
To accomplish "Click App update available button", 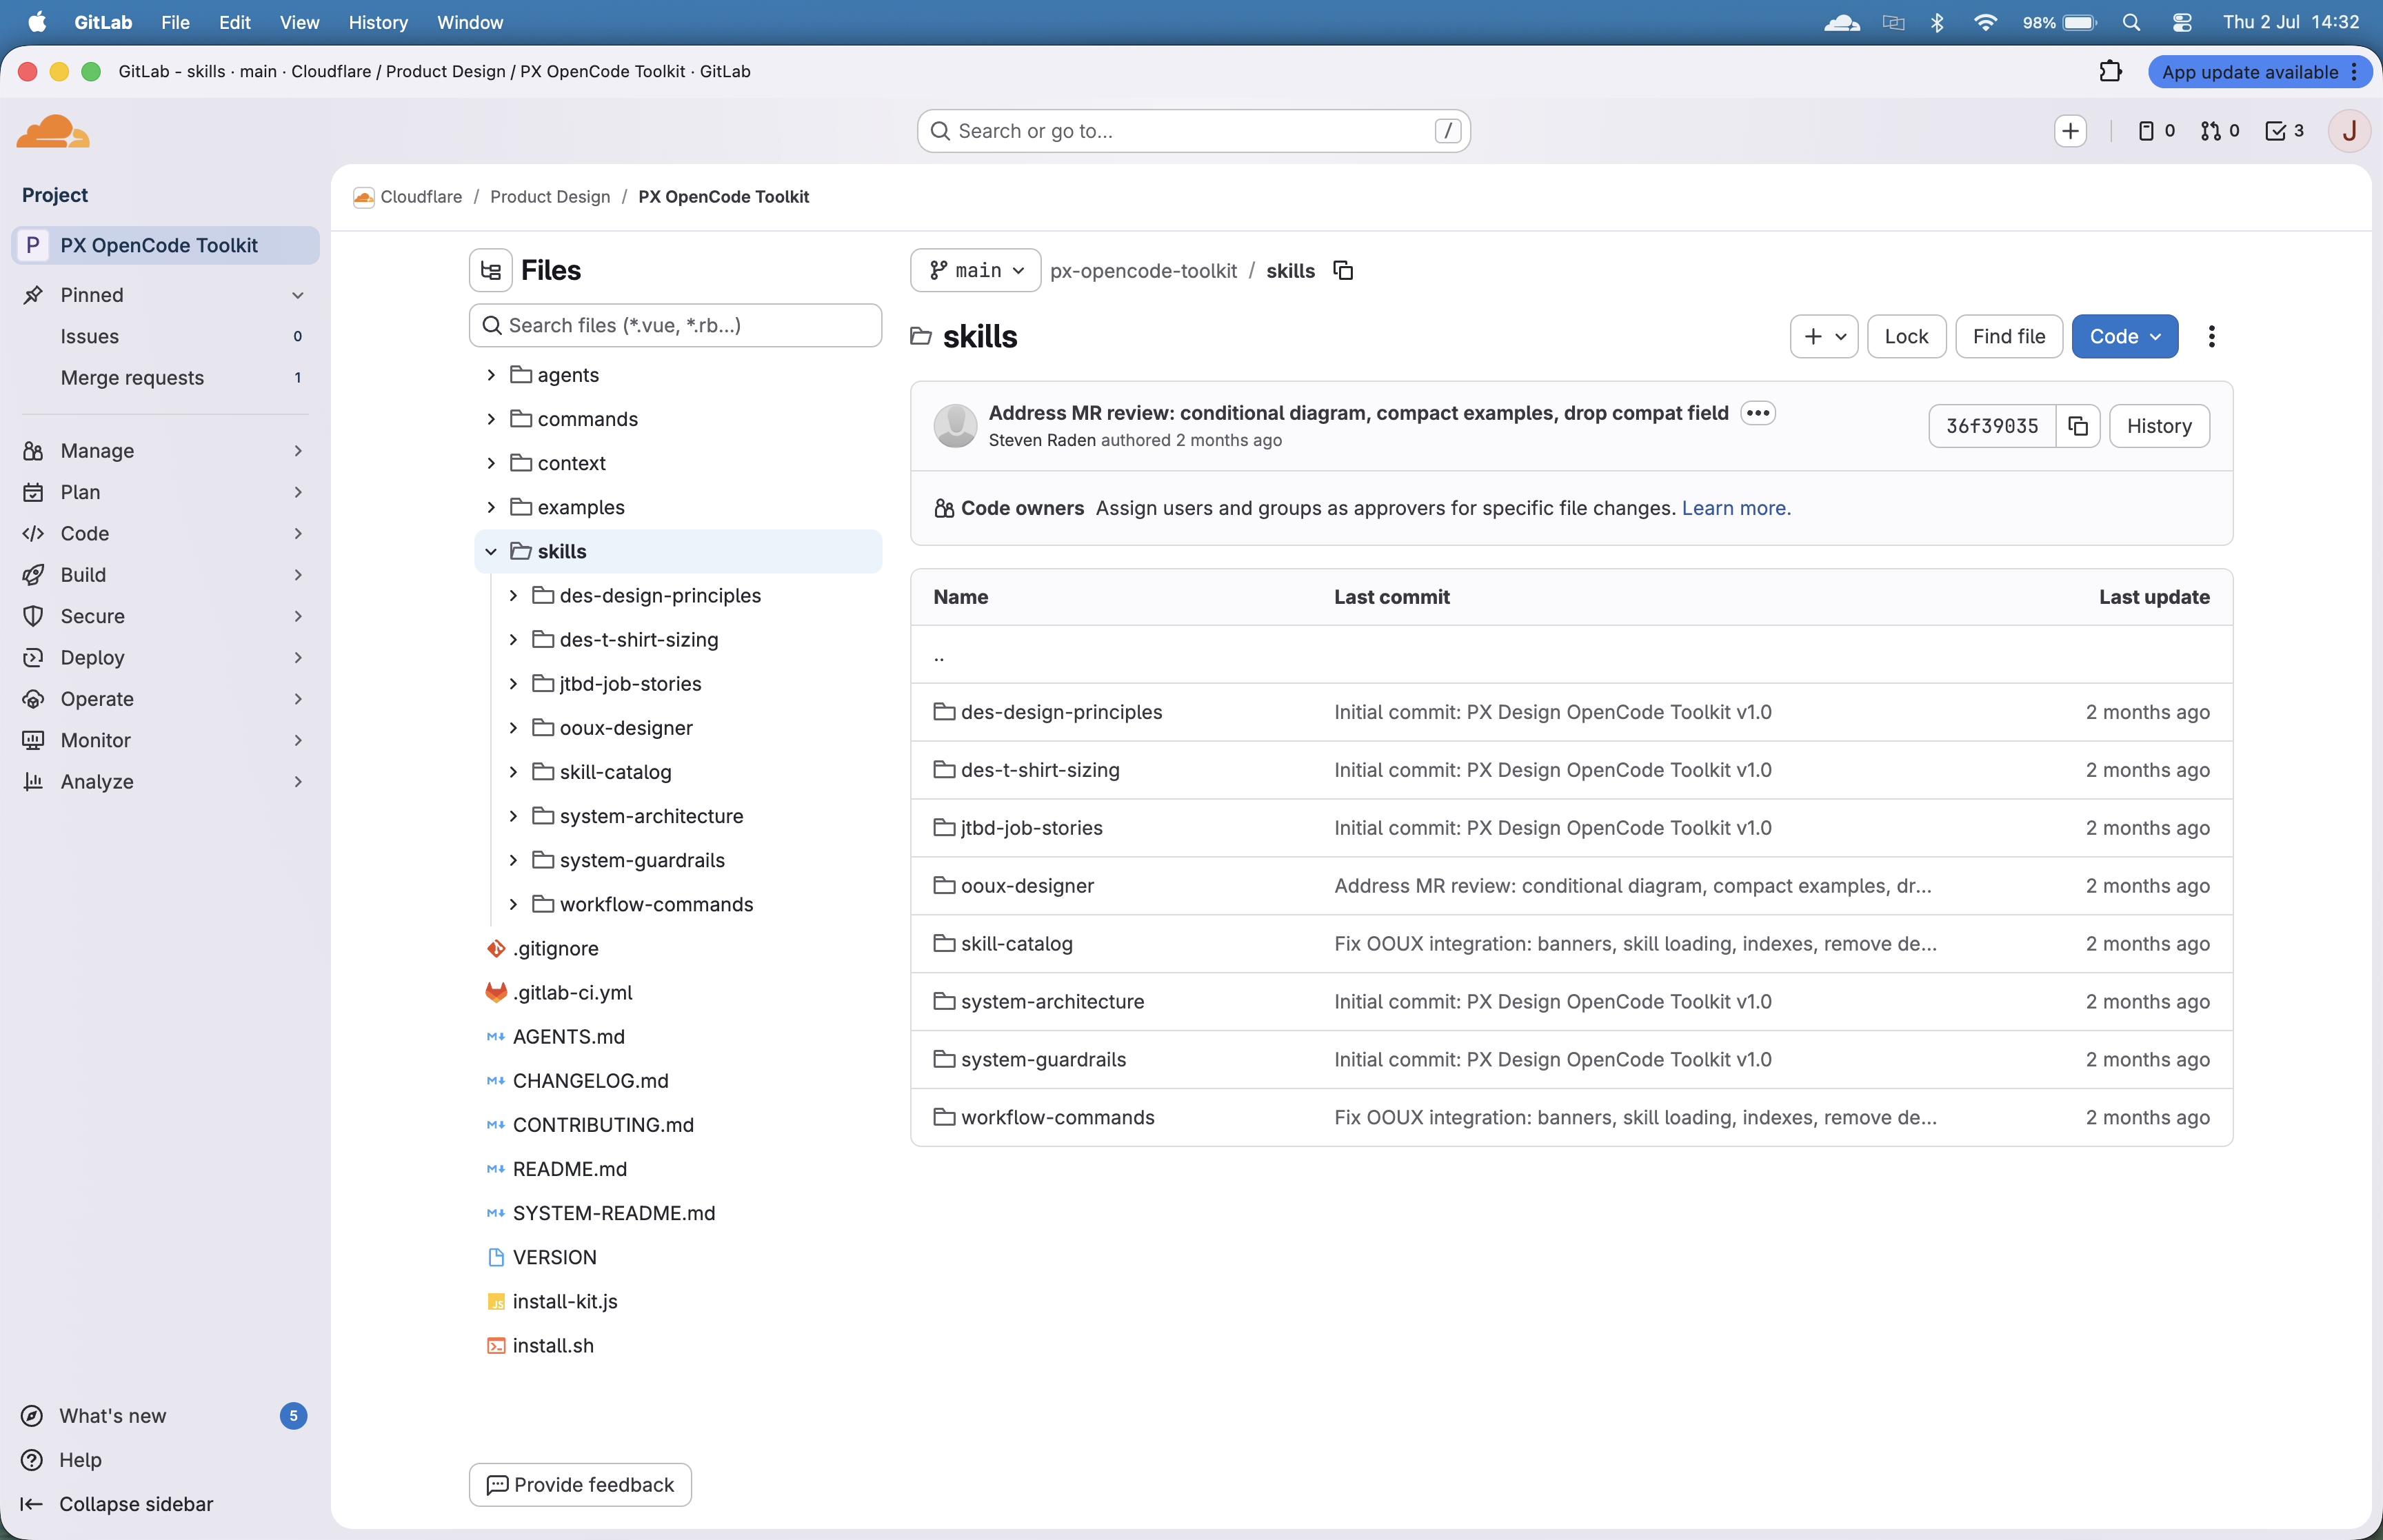I will coord(2259,71).
